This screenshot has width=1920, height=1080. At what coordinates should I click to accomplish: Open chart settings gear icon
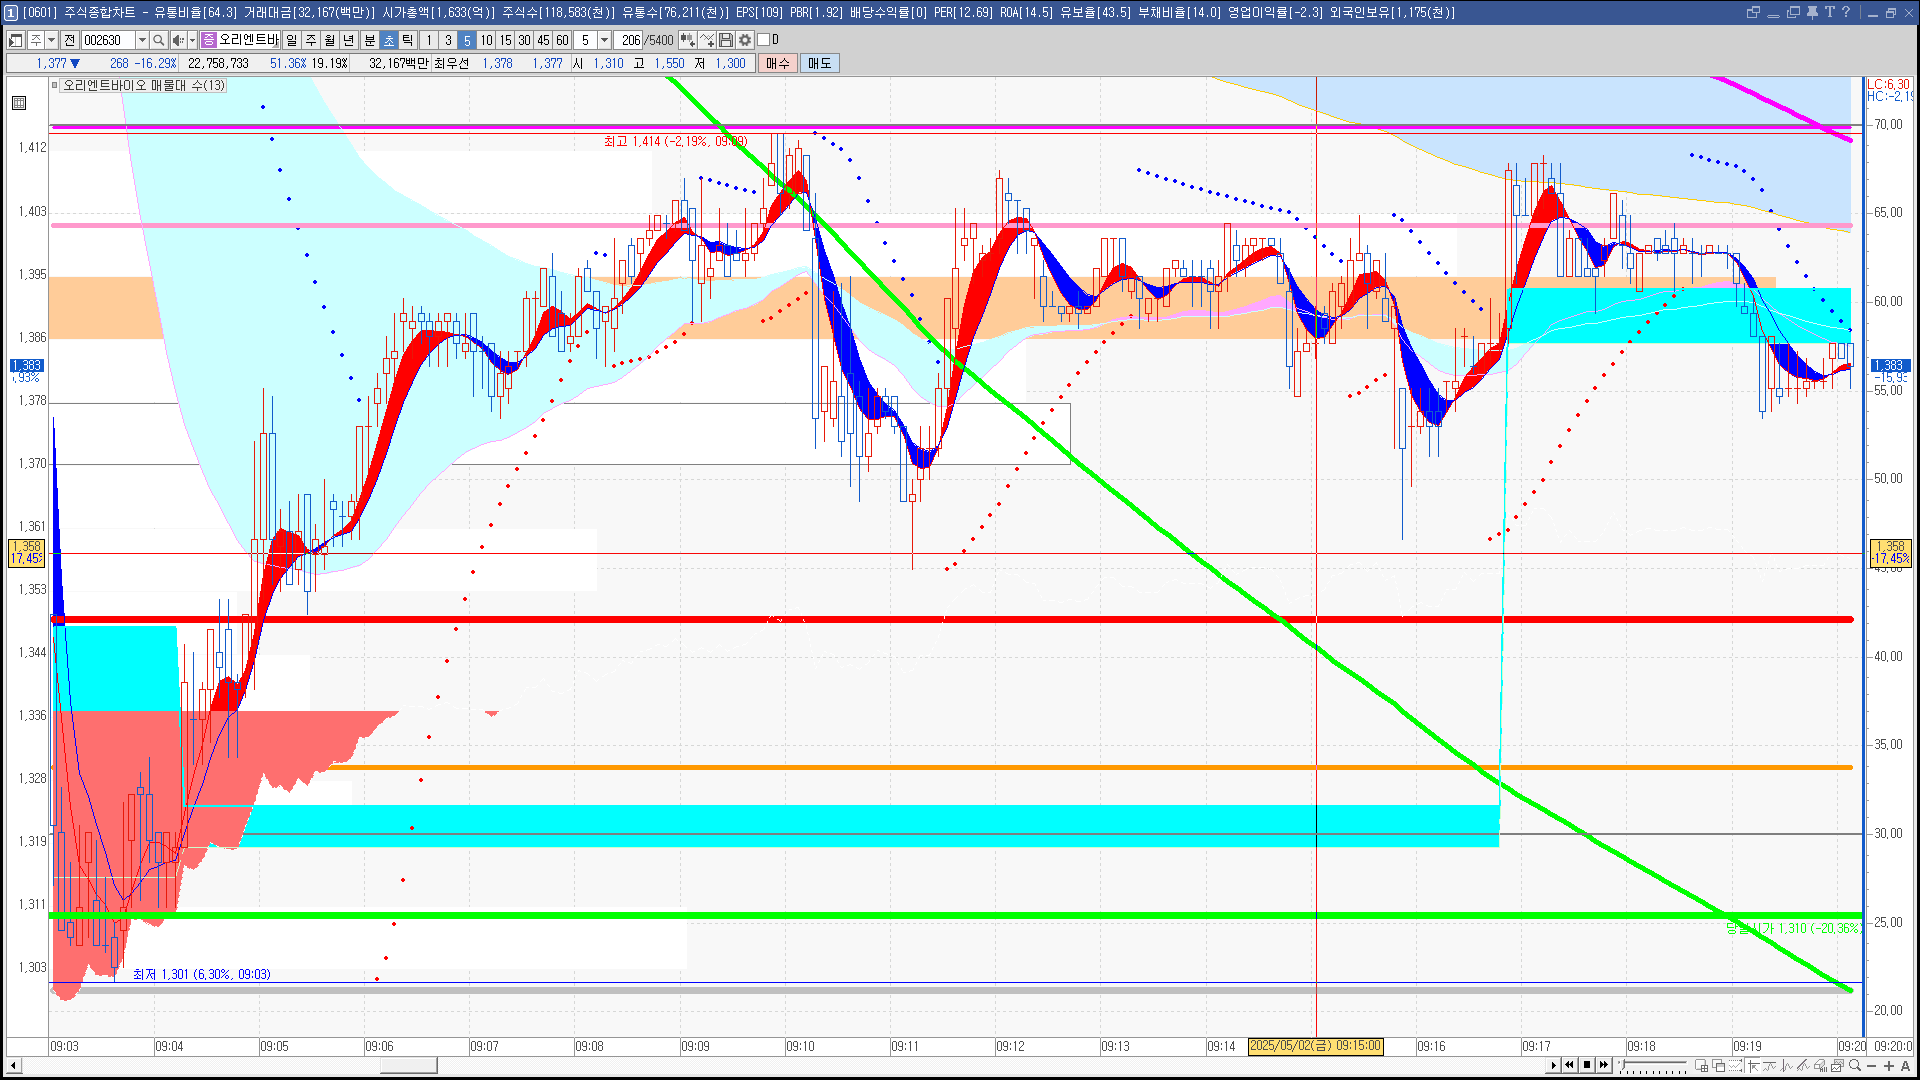745,40
